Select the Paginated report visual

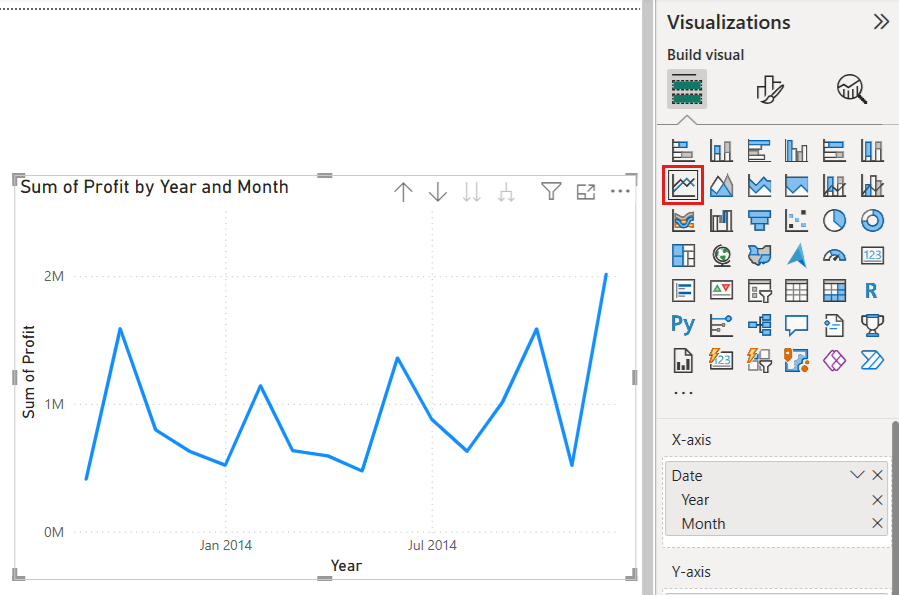coord(683,360)
